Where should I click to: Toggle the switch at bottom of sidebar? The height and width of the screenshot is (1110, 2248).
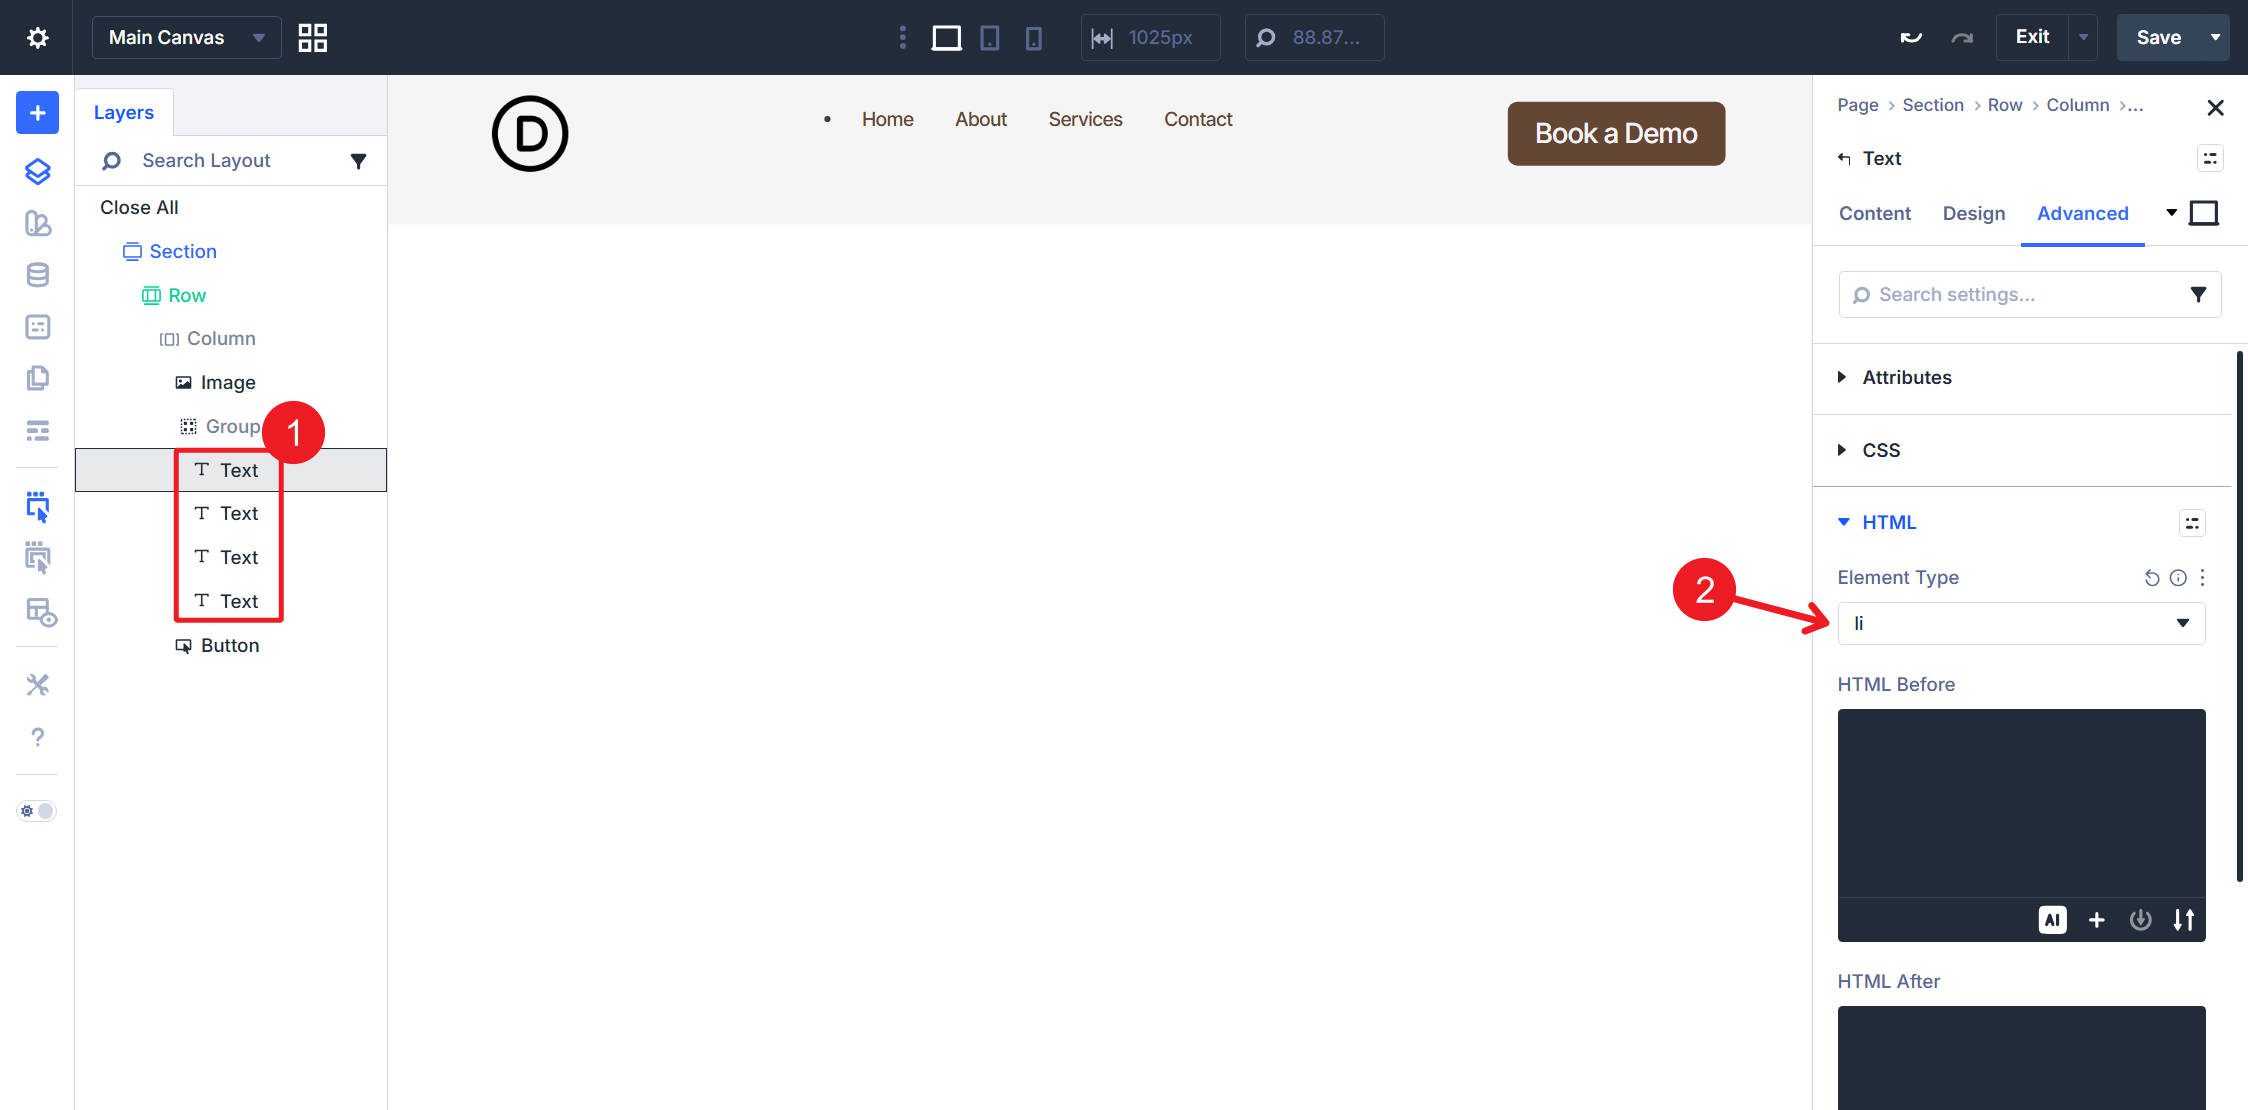[x=37, y=811]
